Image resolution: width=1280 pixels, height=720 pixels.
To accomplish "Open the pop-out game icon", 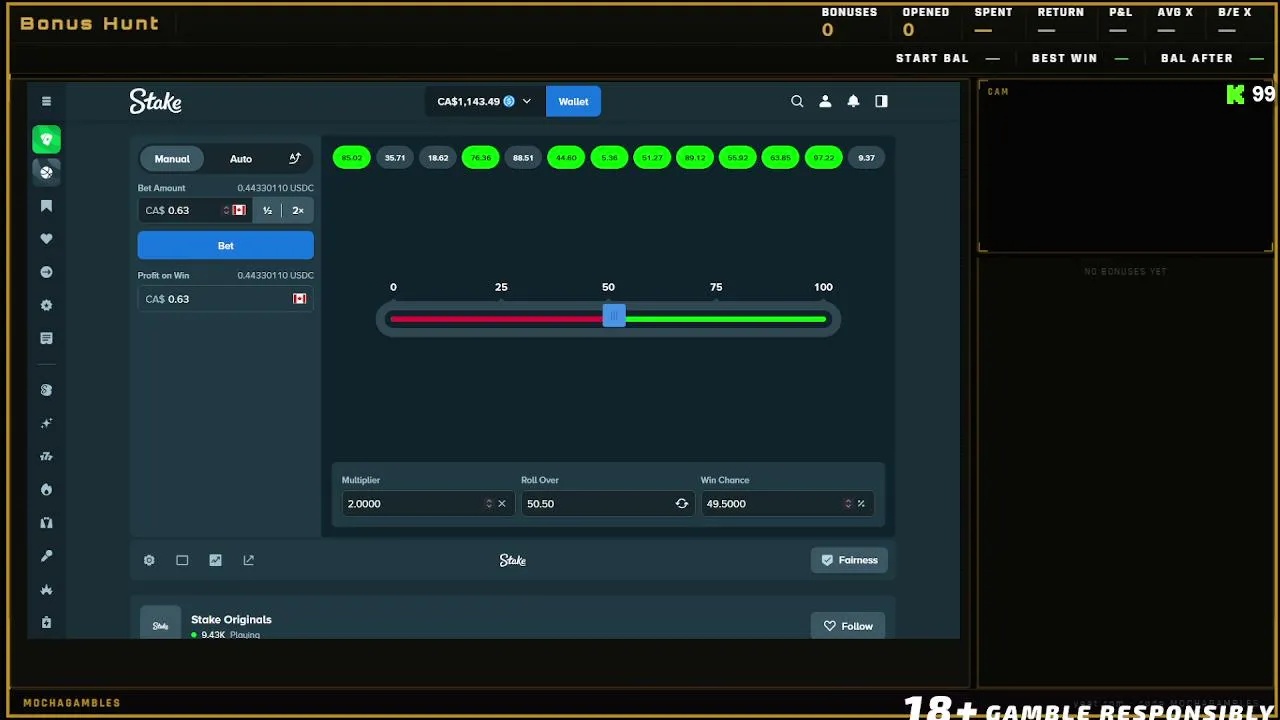I will tap(248, 560).
